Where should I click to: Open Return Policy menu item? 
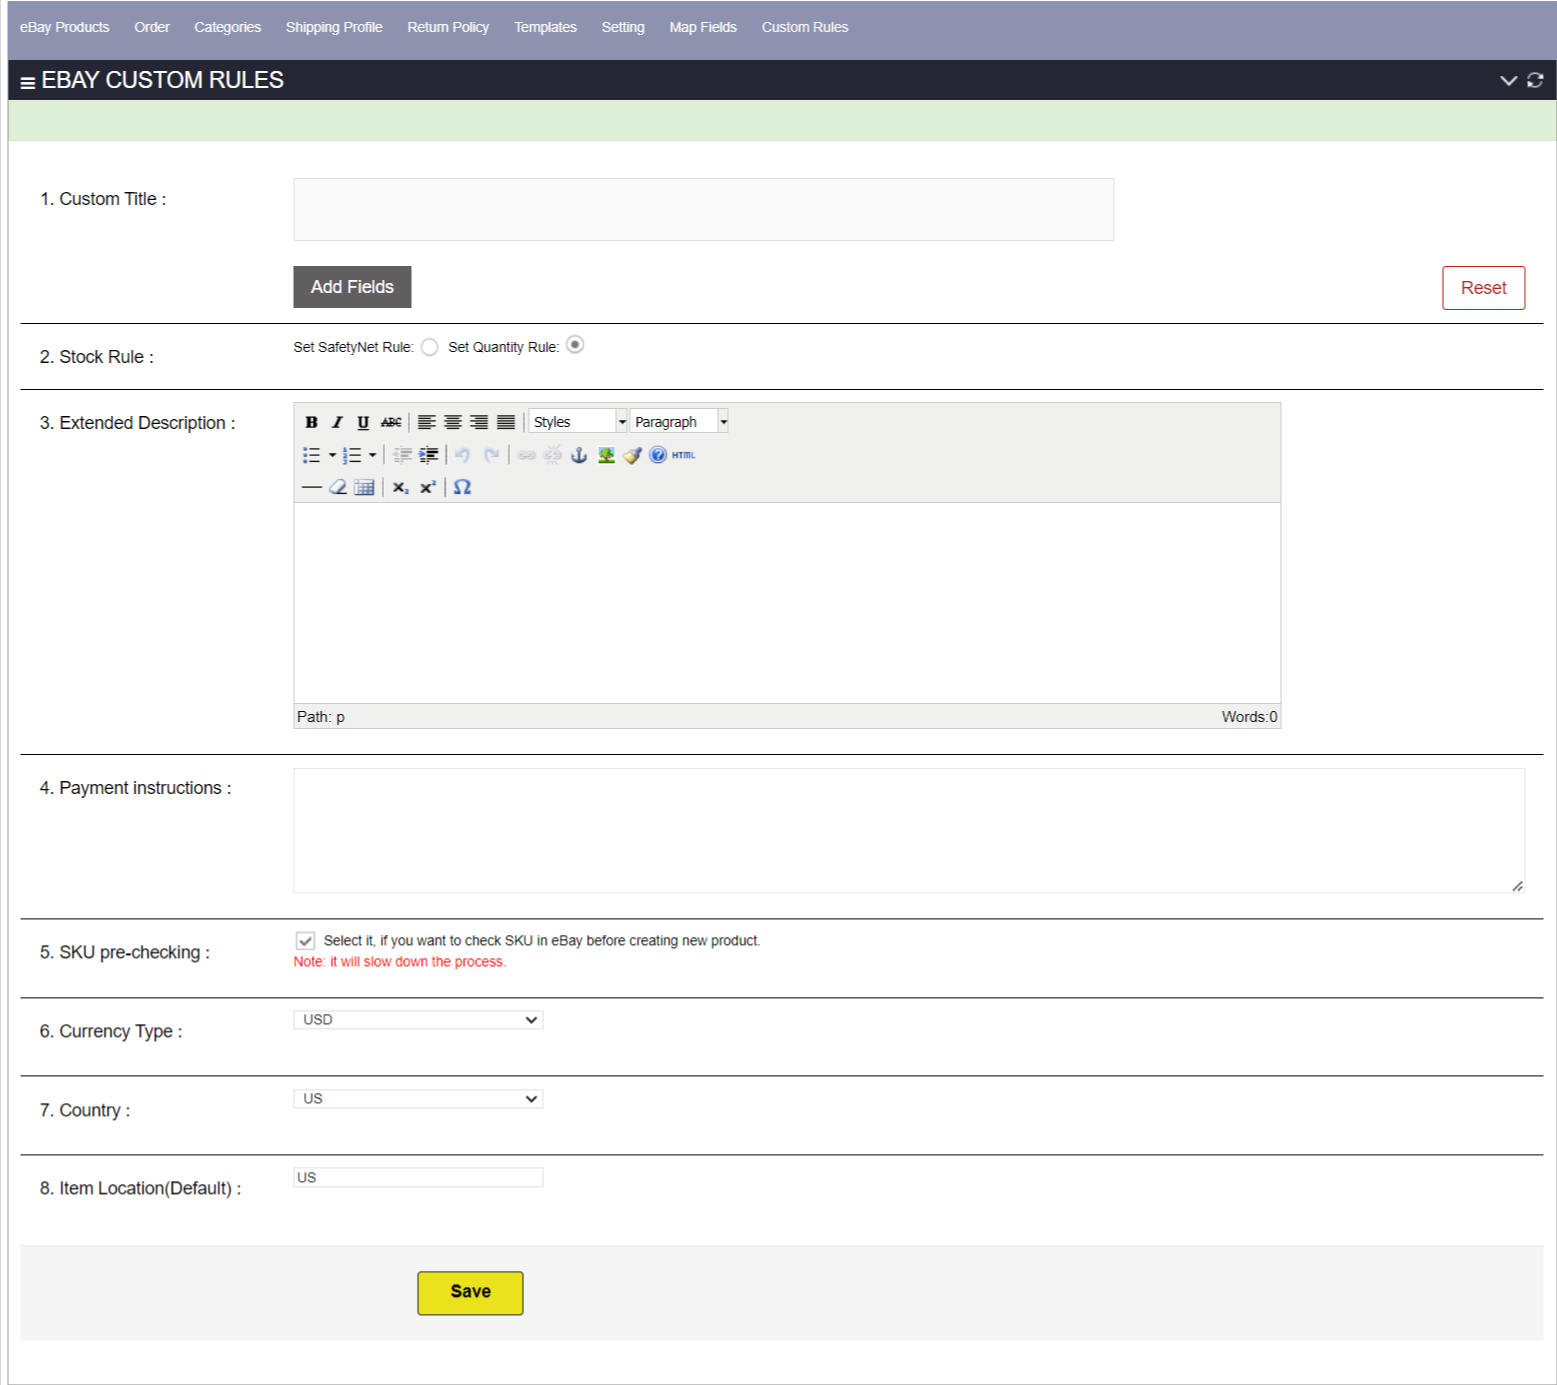point(448,27)
